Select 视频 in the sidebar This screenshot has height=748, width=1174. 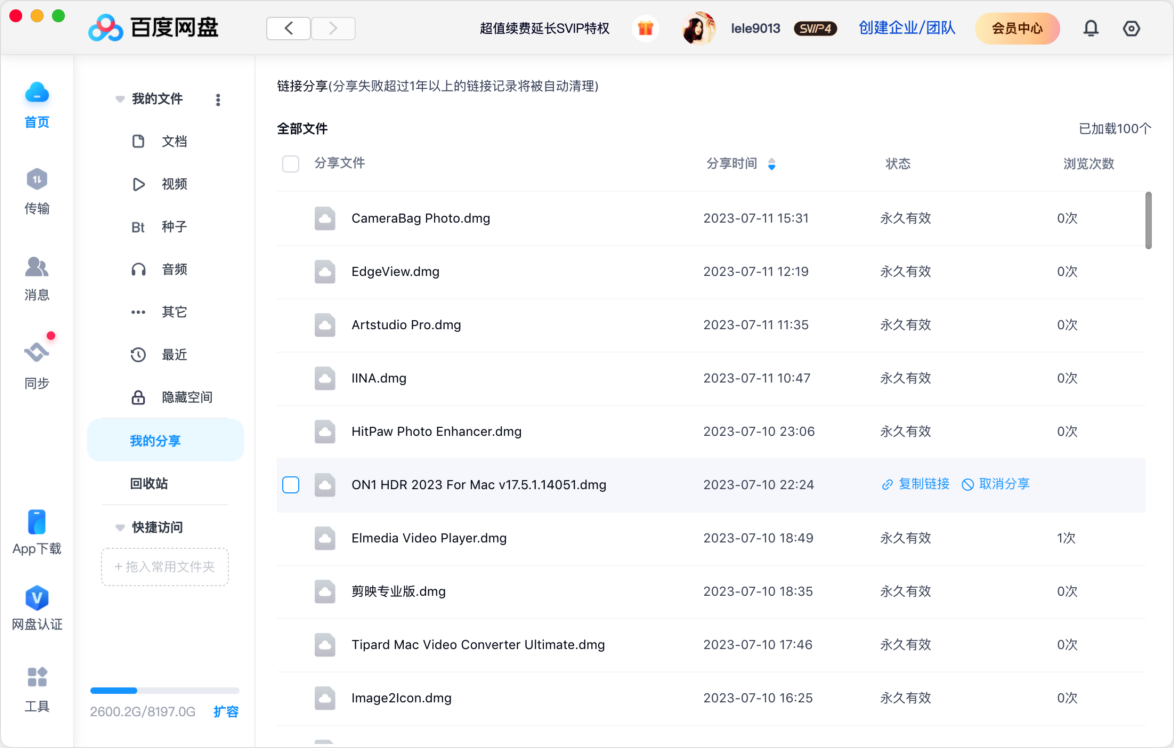coord(174,184)
